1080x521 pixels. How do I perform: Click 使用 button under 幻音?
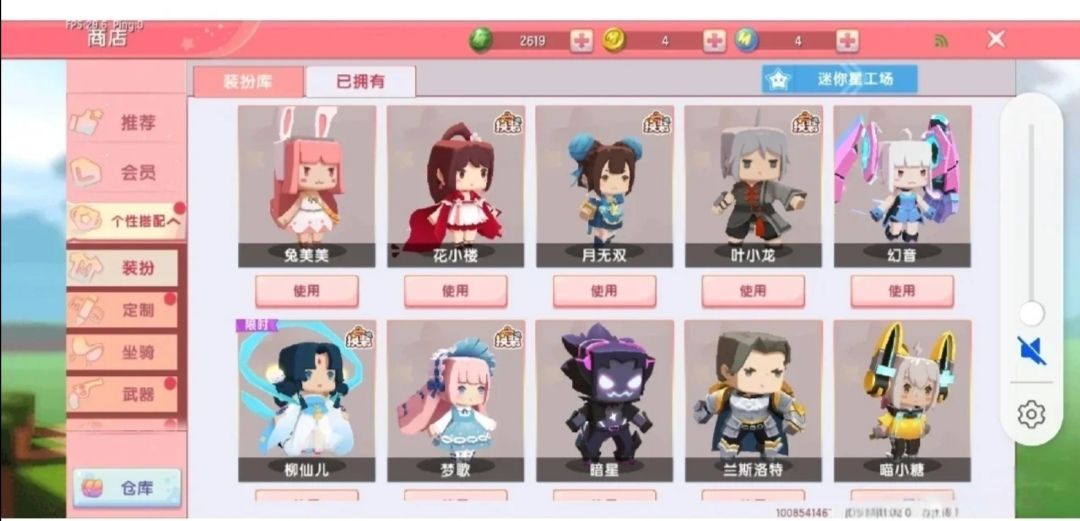(902, 291)
